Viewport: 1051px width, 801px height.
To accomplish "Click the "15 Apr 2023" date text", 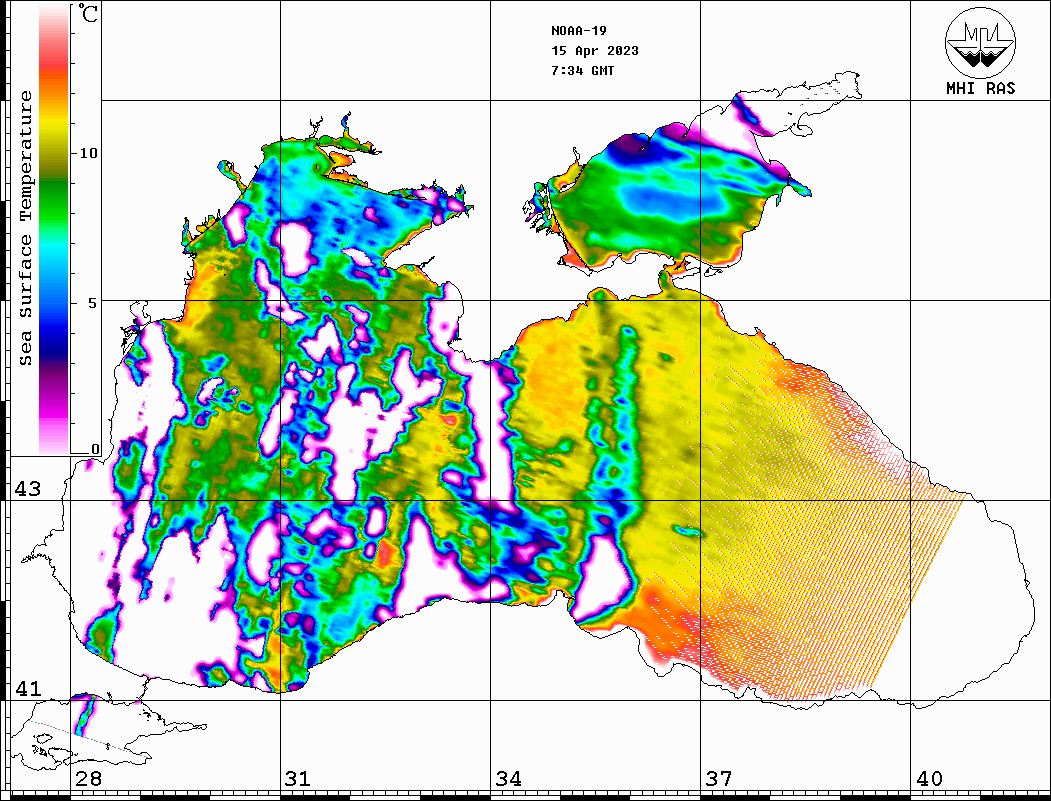I will (x=595, y=50).
